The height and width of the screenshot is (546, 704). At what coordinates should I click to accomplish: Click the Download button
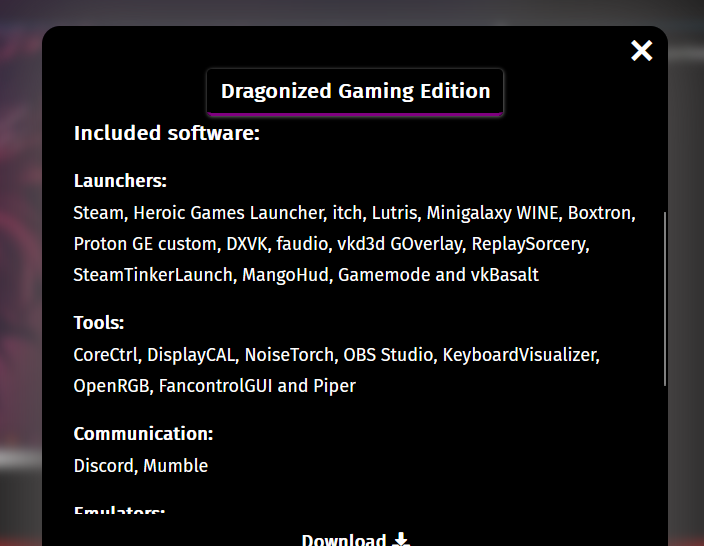[355, 539]
